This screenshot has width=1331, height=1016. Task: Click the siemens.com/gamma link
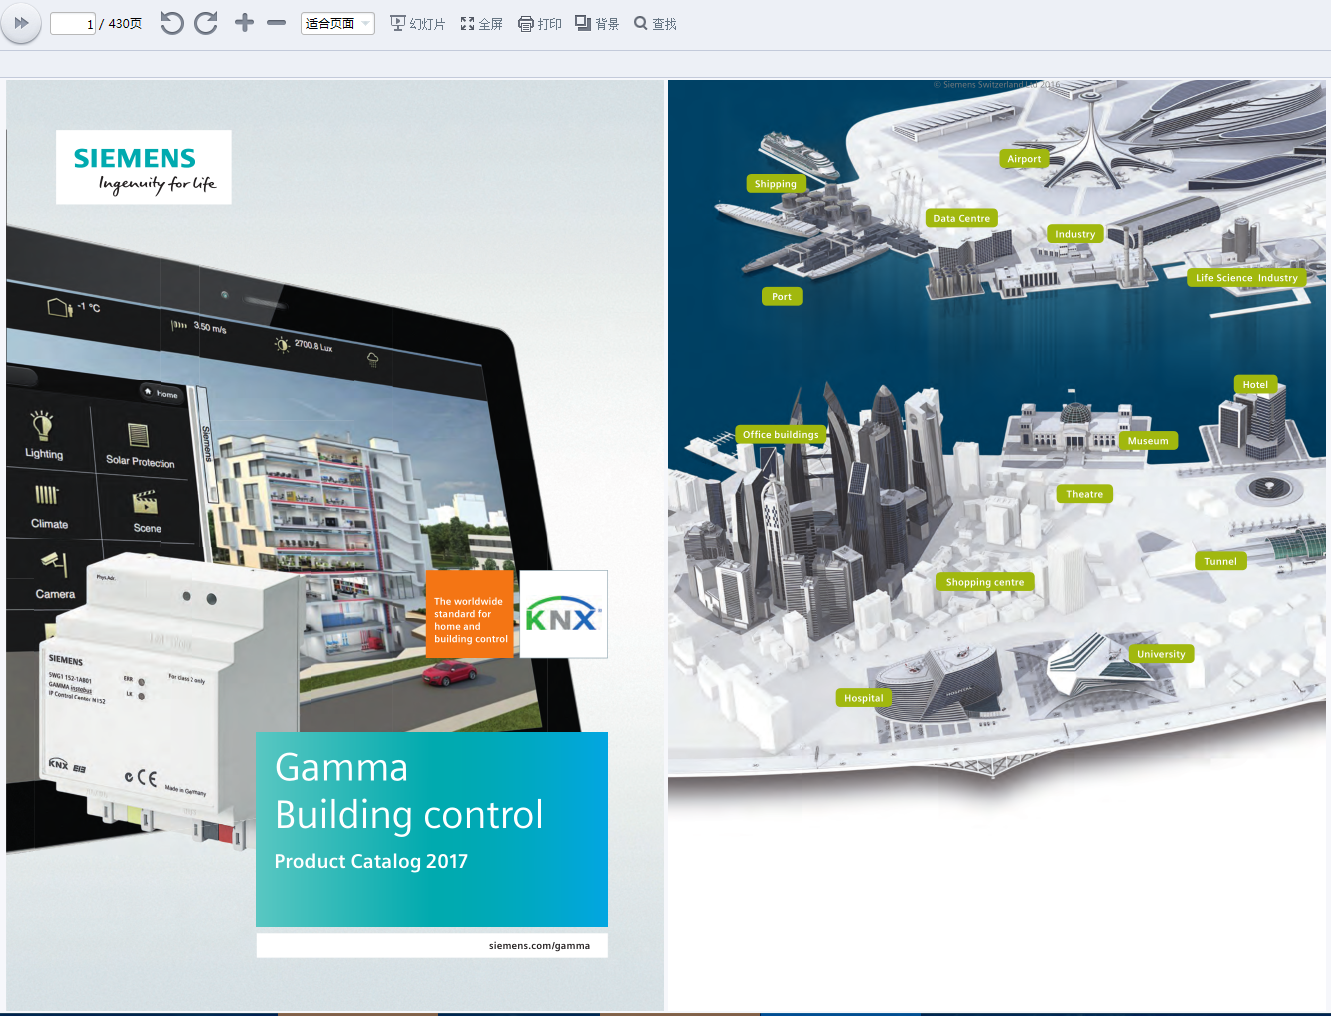click(539, 946)
